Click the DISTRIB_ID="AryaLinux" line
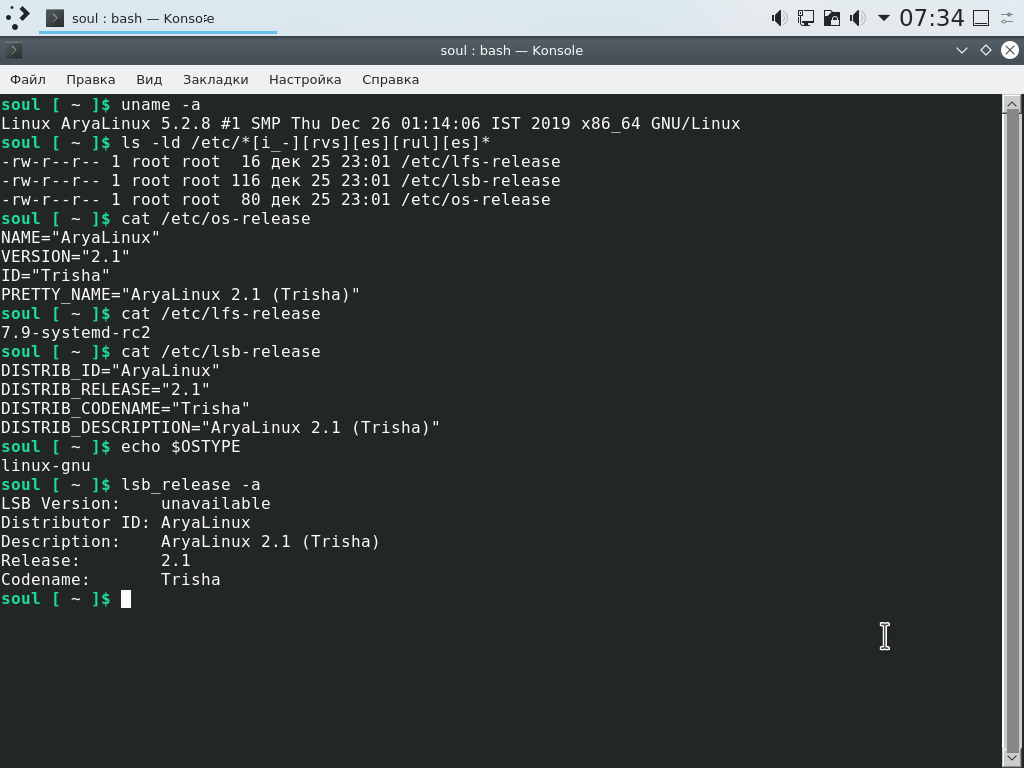This screenshot has height=768, width=1024. pos(110,370)
